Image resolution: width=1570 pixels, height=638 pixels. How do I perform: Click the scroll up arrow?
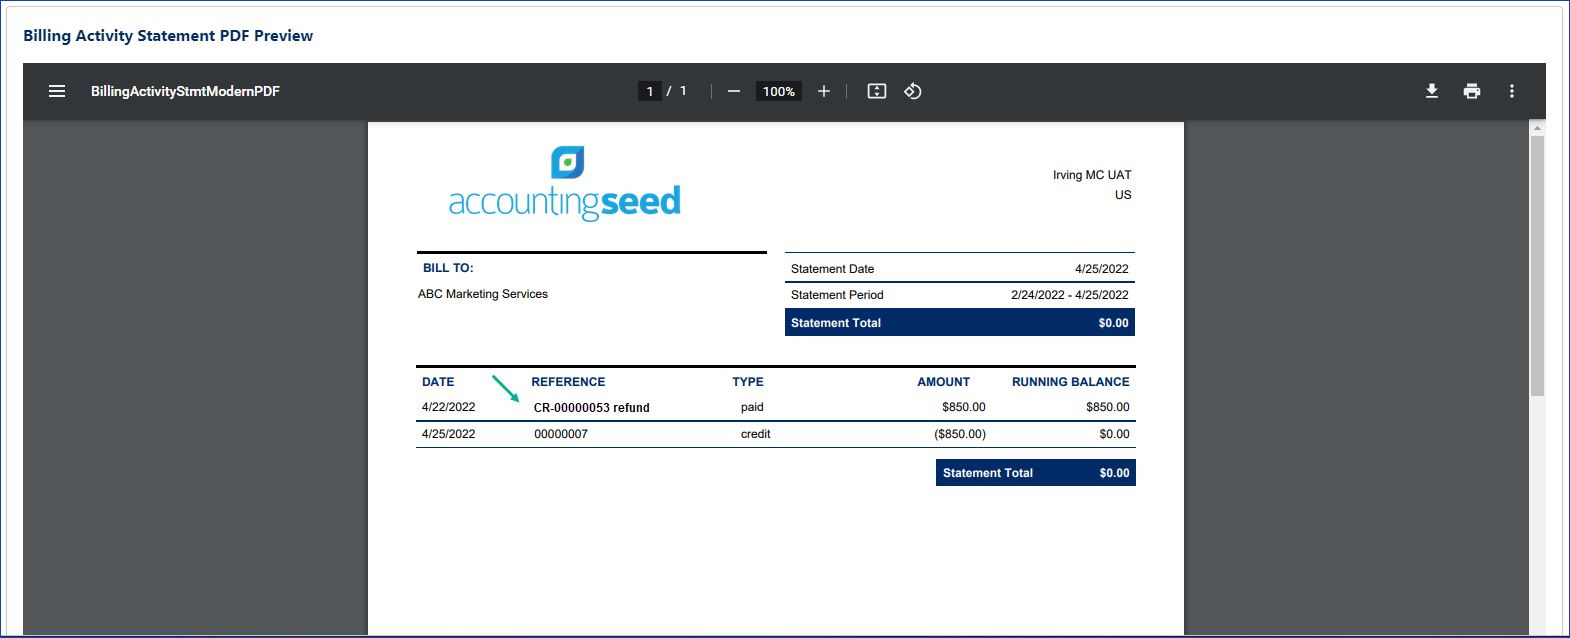1537,128
